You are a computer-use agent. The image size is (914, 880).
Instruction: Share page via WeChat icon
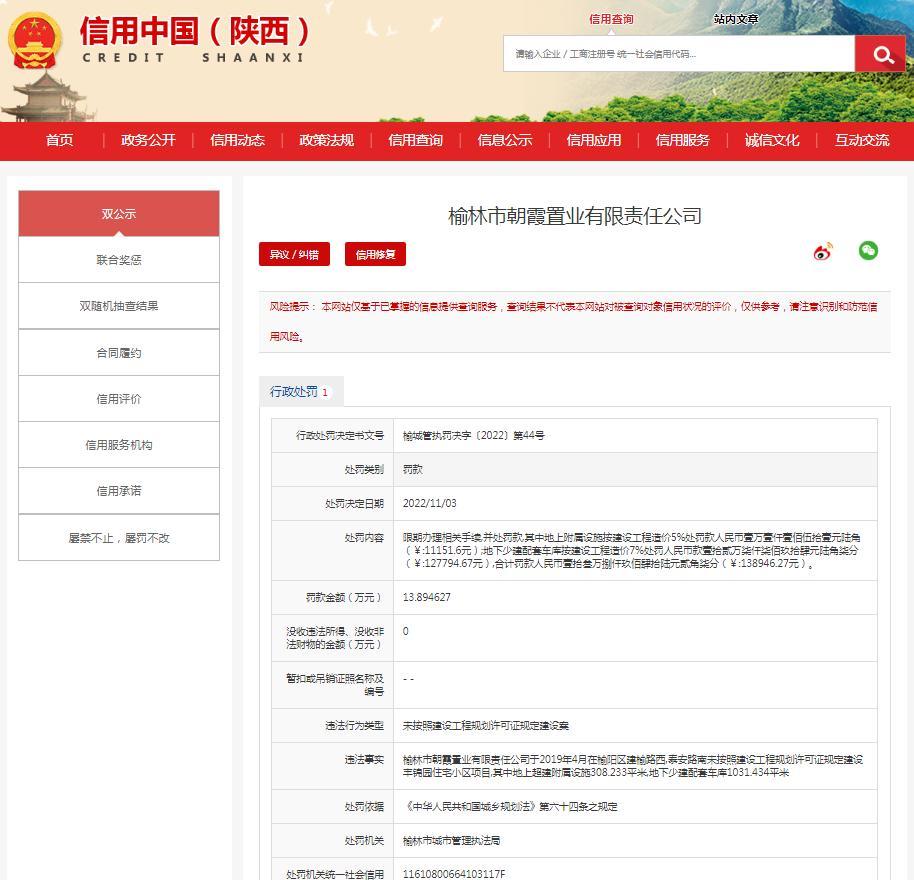[x=868, y=251]
